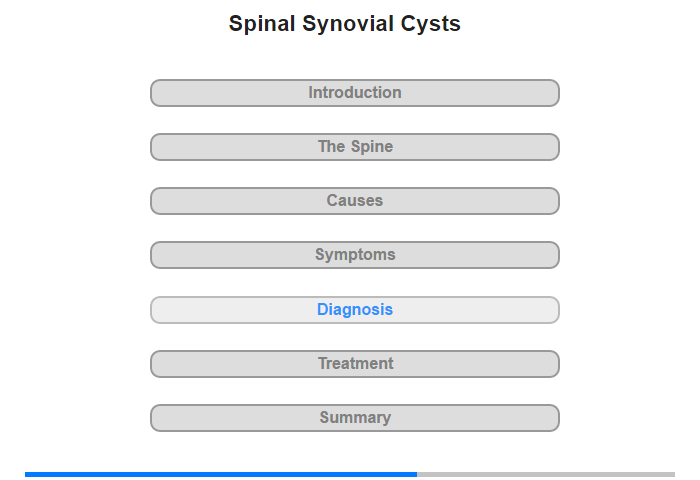View the Causes section

pyautogui.click(x=355, y=201)
